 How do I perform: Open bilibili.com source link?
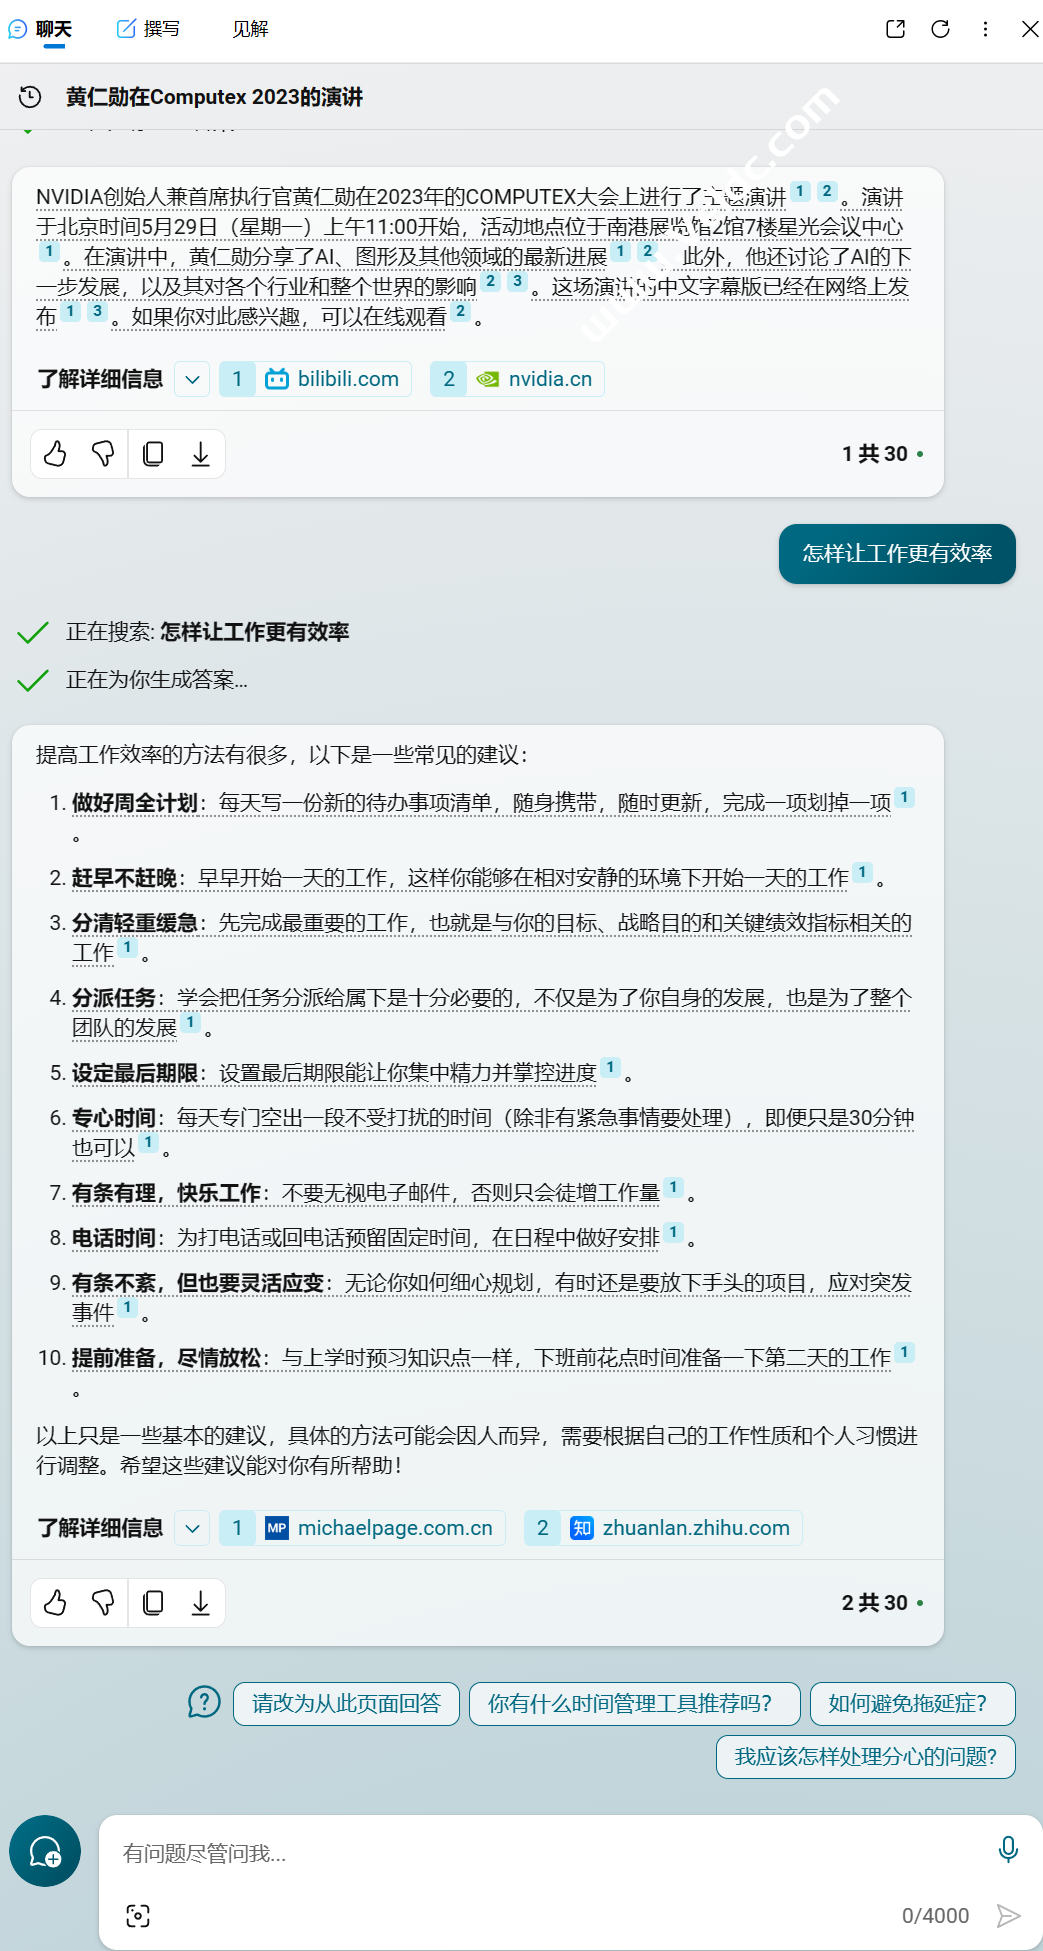pos(315,379)
